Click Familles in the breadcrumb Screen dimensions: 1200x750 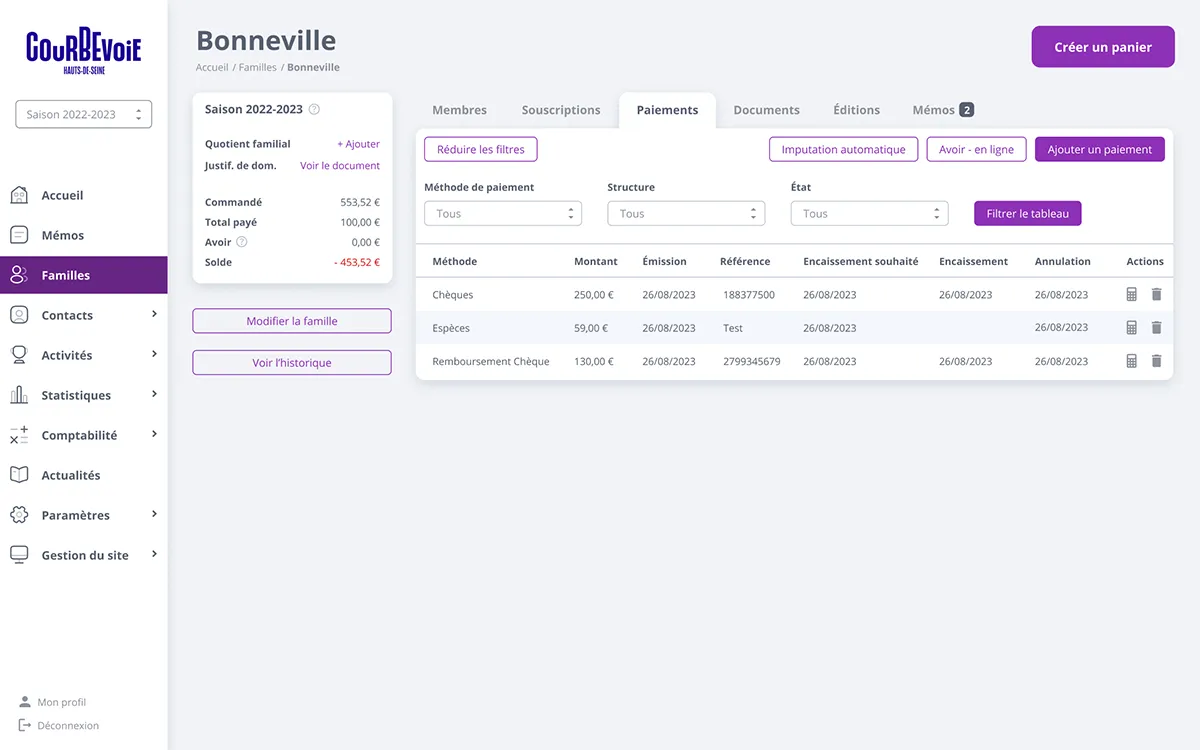coord(257,68)
